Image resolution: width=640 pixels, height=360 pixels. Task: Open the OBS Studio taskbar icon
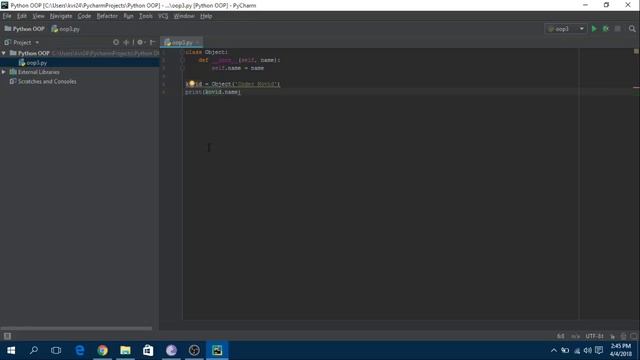click(194, 350)
